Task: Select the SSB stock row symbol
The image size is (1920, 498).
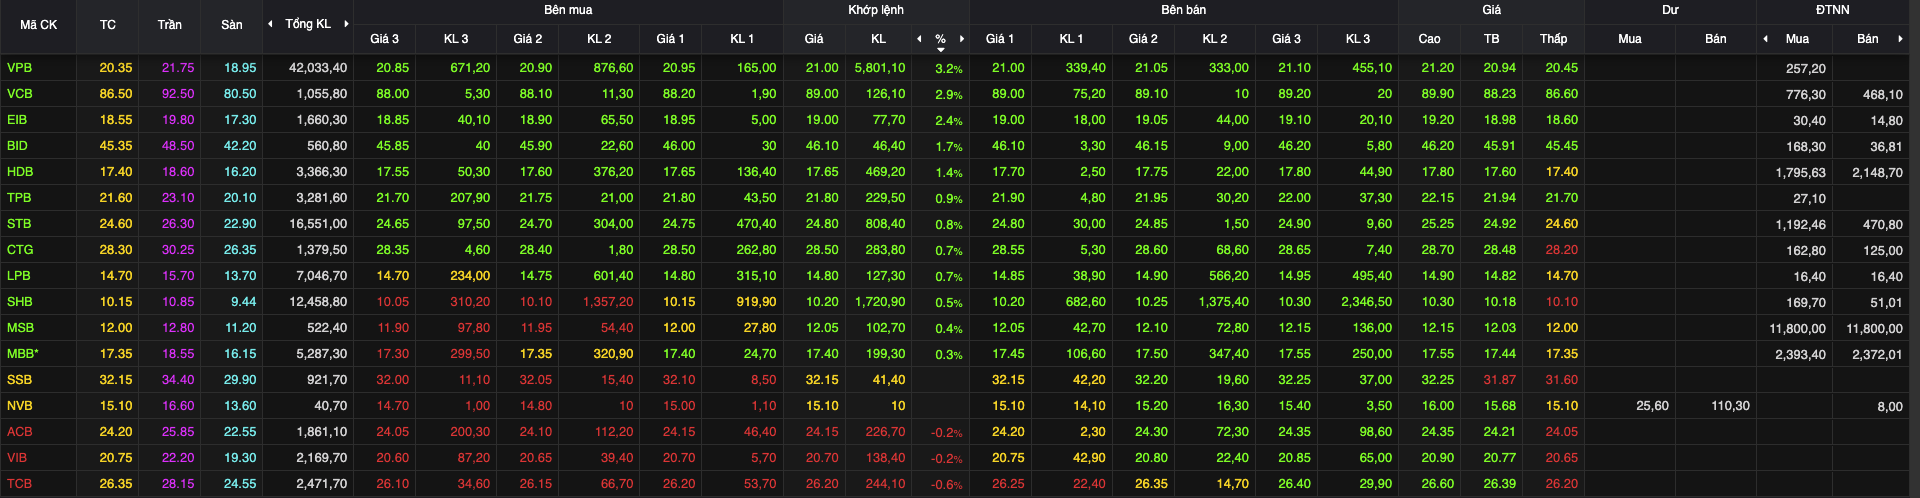Action: point(19,380)
